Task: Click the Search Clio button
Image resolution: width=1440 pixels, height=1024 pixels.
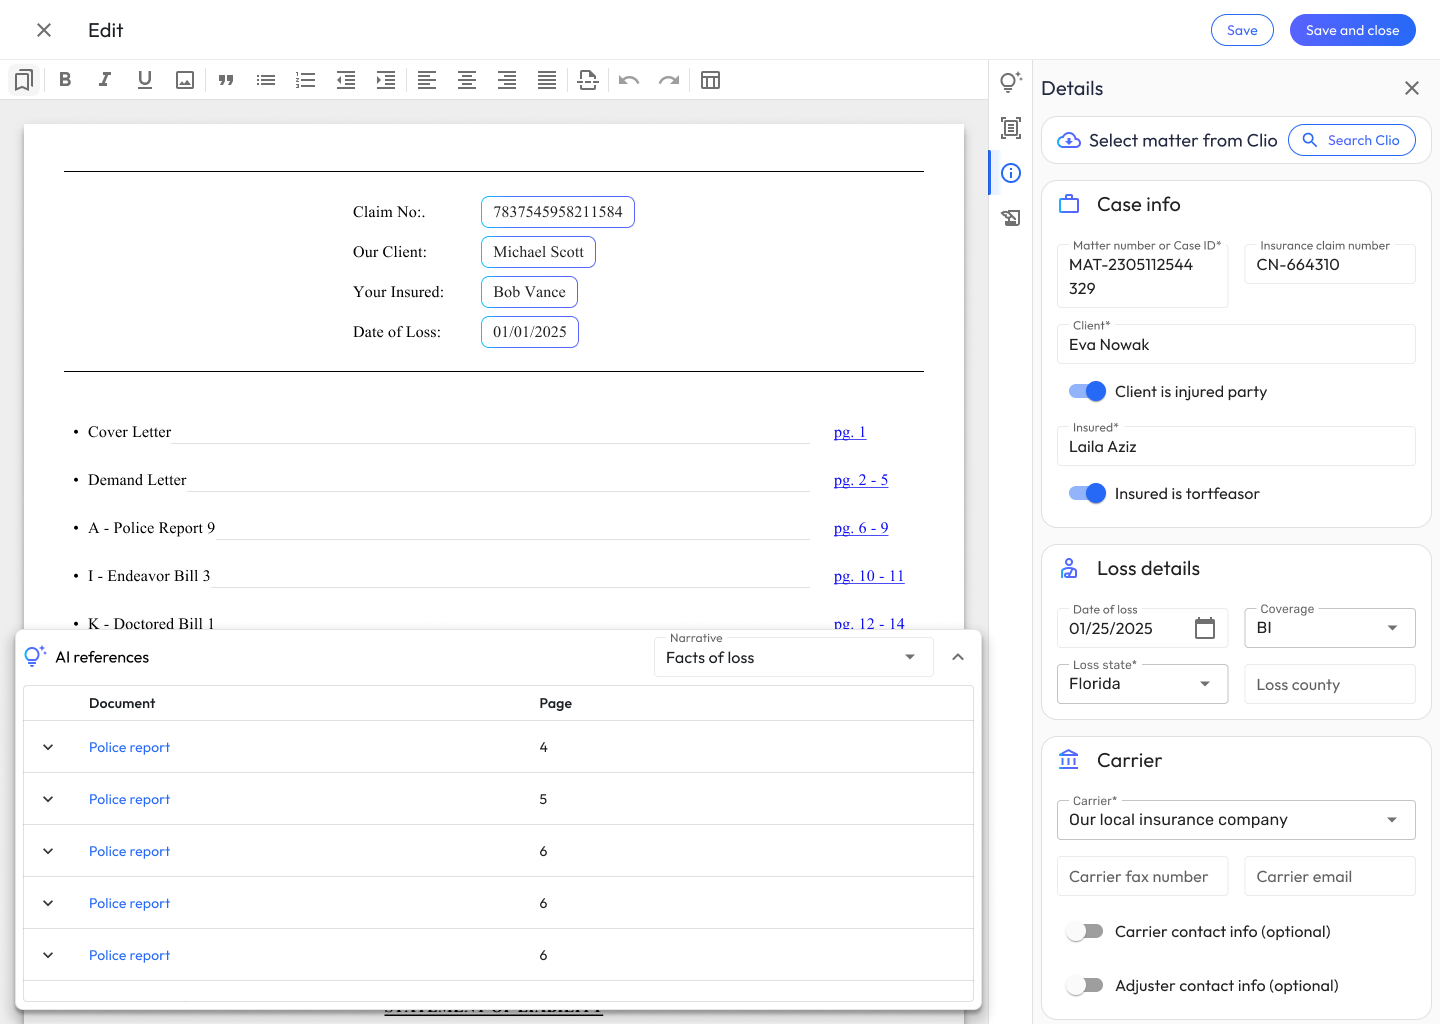Action: point(1352,140)
